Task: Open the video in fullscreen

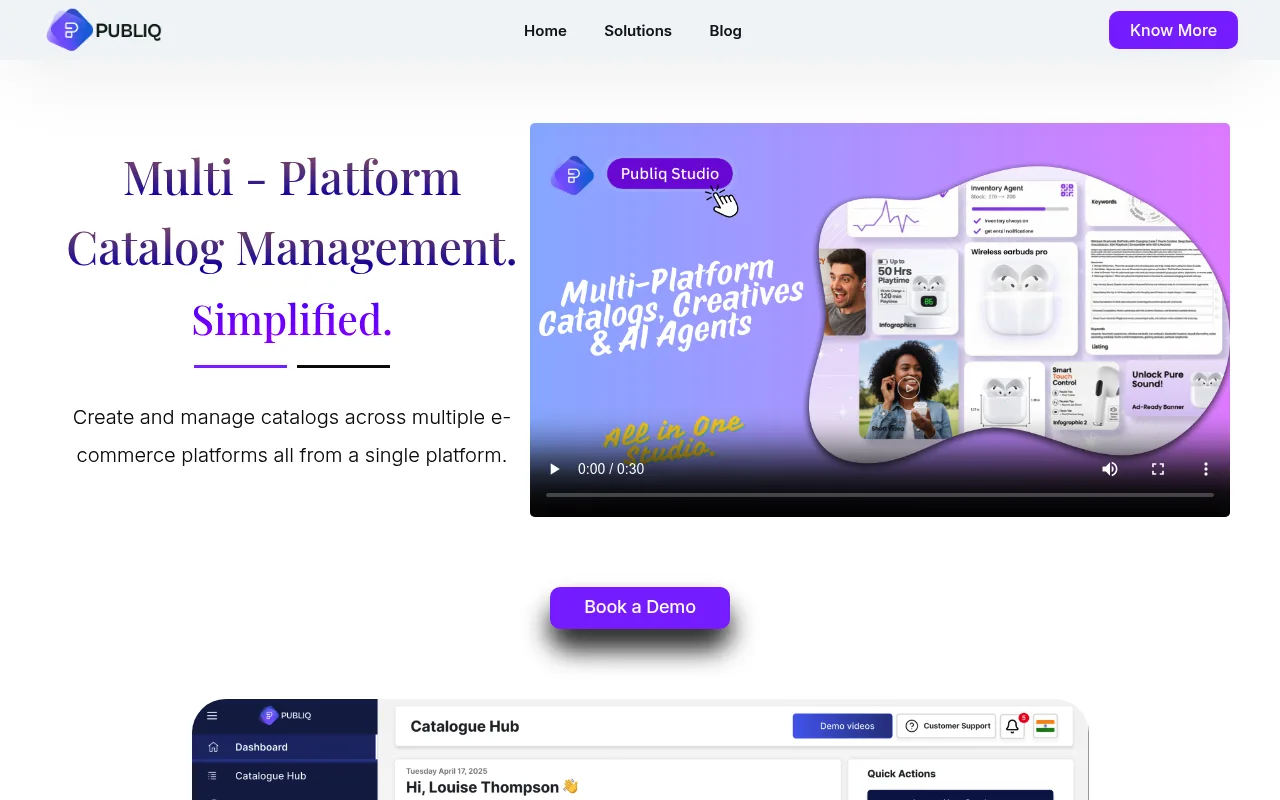Action: click(1158, 469)
